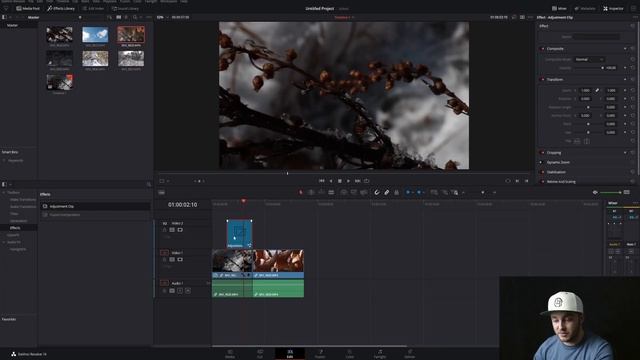The height and width of the screenshot is (360, 640).
Task: Open the Media Pool panel button
Action: pyautogui.click(x=28, y=8)
